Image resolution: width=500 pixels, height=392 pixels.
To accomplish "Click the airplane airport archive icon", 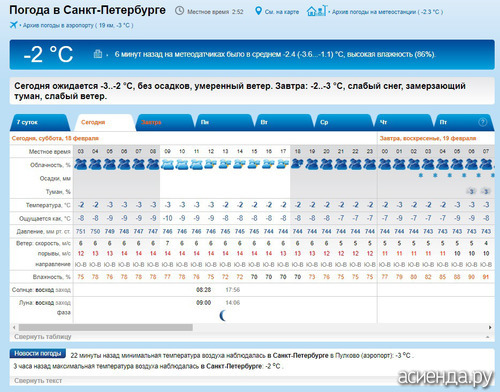I will pyautogui.click(x=14, y=25).
